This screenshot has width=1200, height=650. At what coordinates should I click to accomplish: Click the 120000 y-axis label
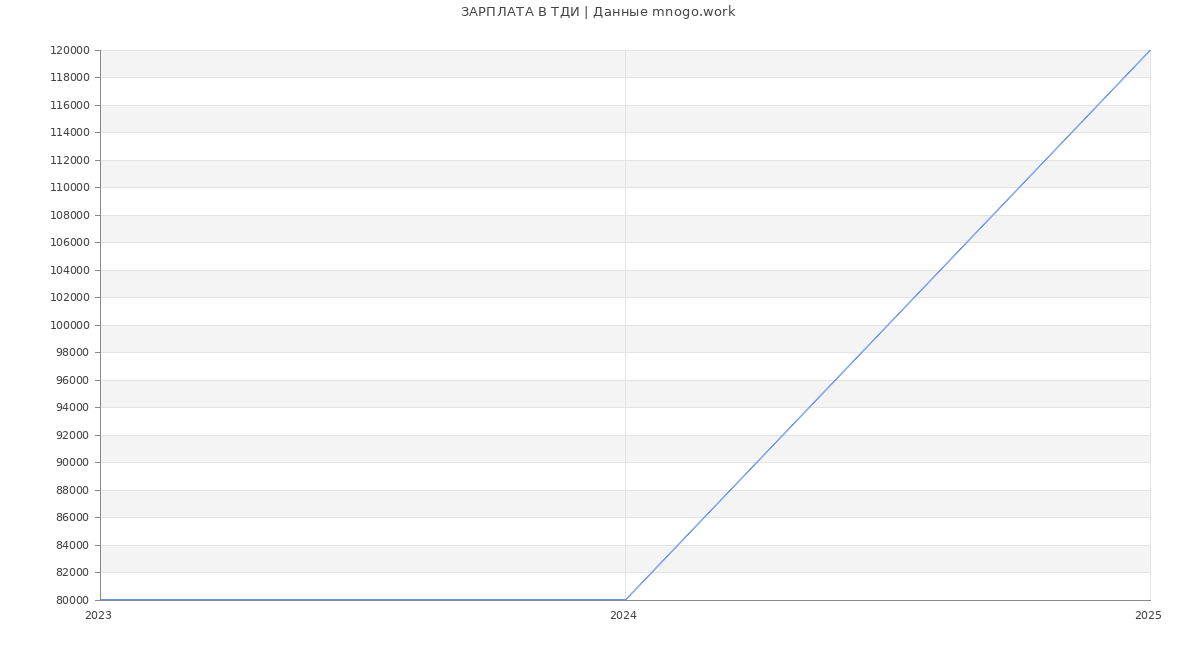point(69,50)
